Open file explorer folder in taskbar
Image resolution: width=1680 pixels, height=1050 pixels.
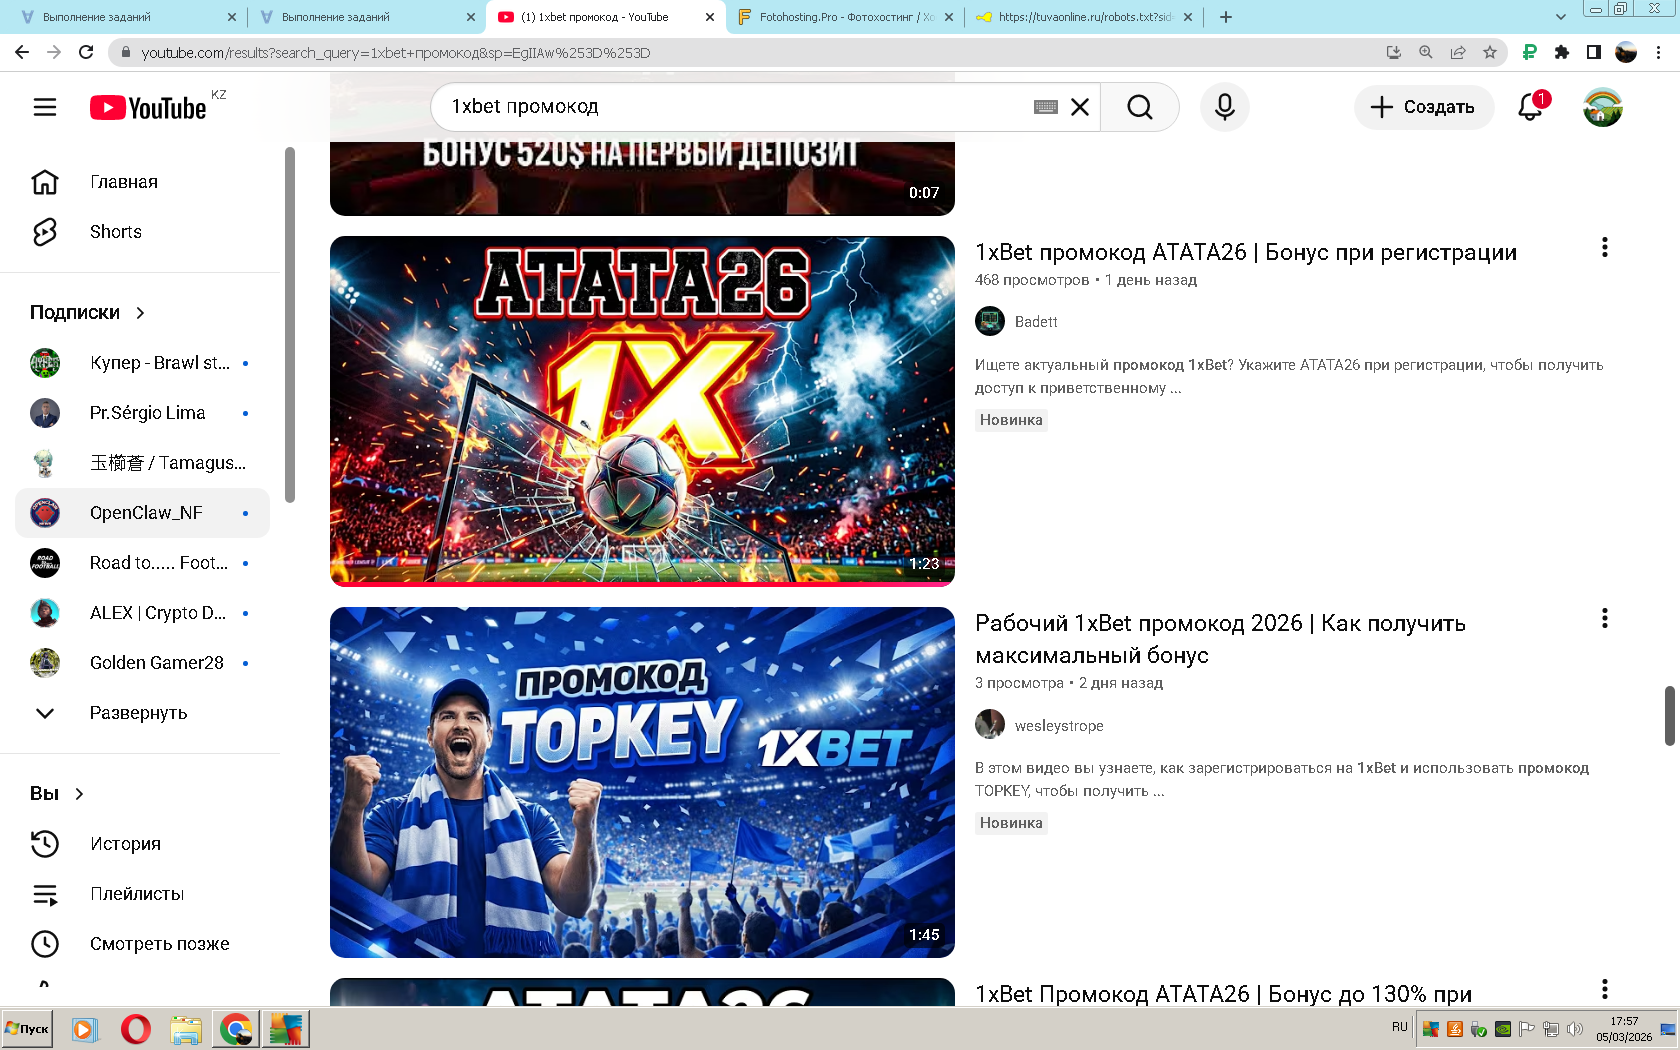click(x=186, y=1029)
